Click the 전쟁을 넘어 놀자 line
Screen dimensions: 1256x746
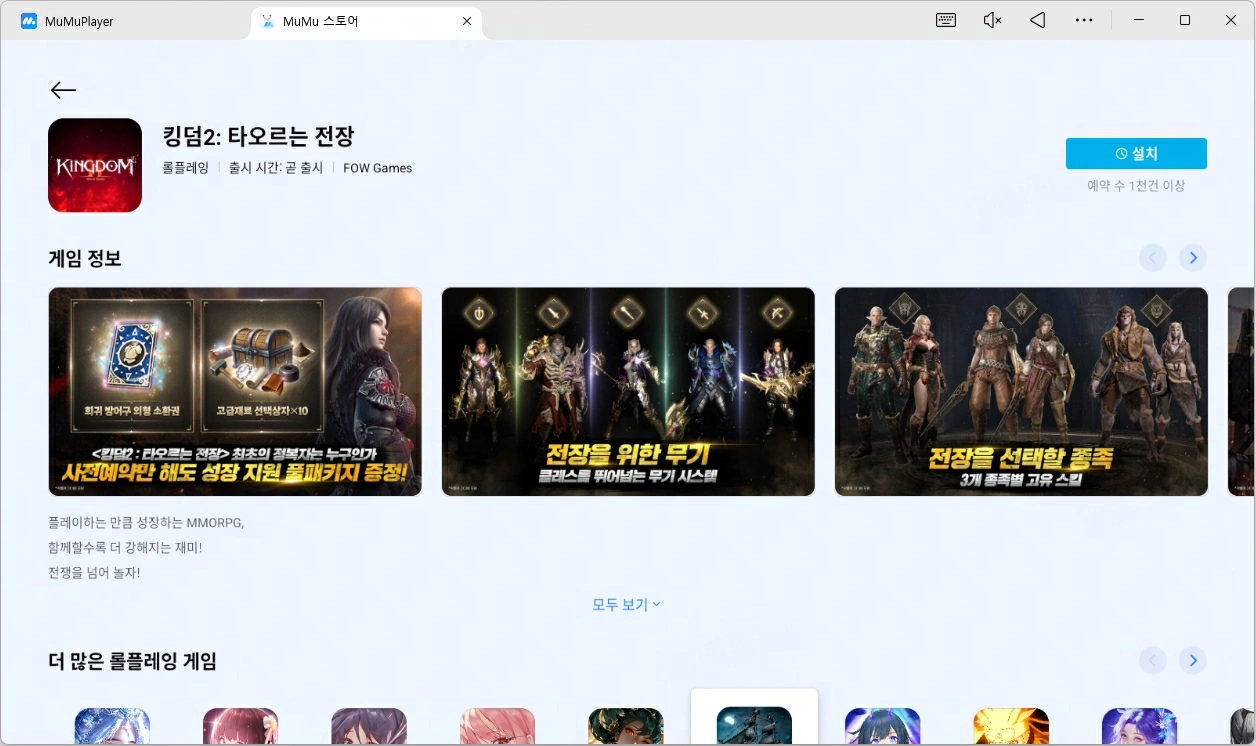click(94, 573)
